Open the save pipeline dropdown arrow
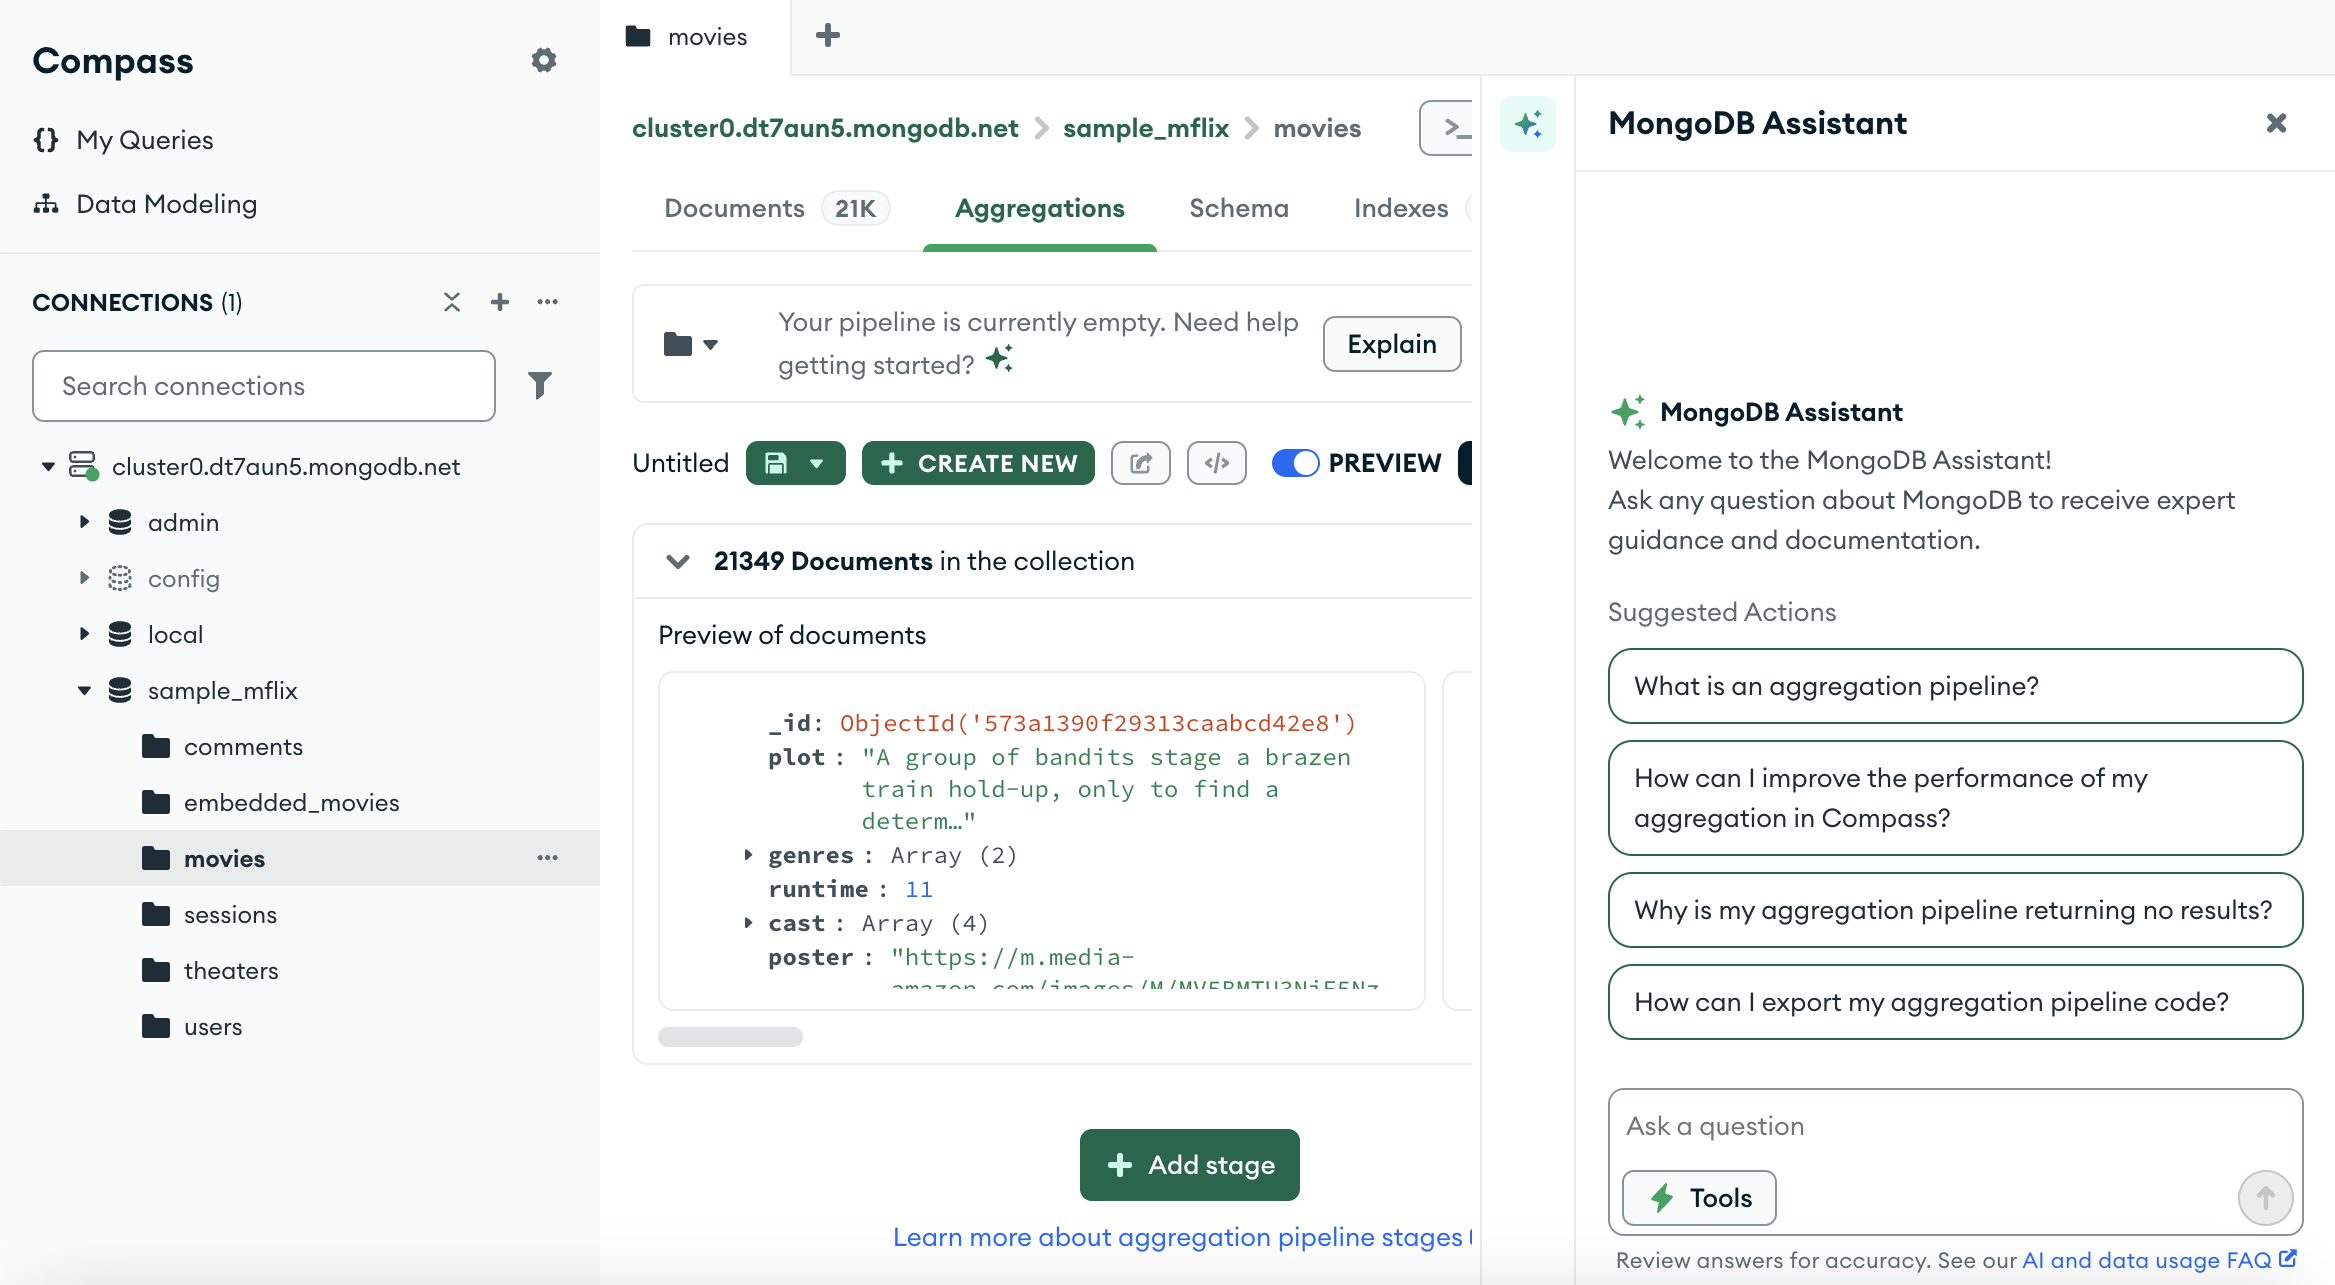 tap(817, 463)
